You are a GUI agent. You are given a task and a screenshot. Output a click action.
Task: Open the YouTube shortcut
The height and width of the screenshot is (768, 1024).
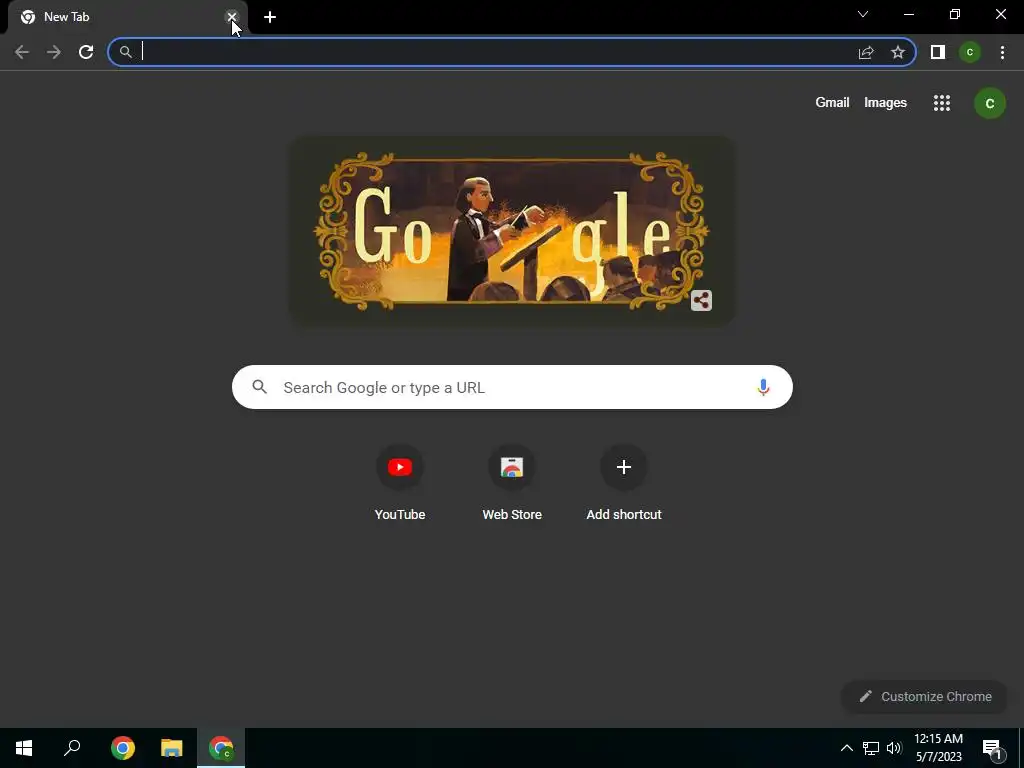pyautogui.click(x=400, y=483)
